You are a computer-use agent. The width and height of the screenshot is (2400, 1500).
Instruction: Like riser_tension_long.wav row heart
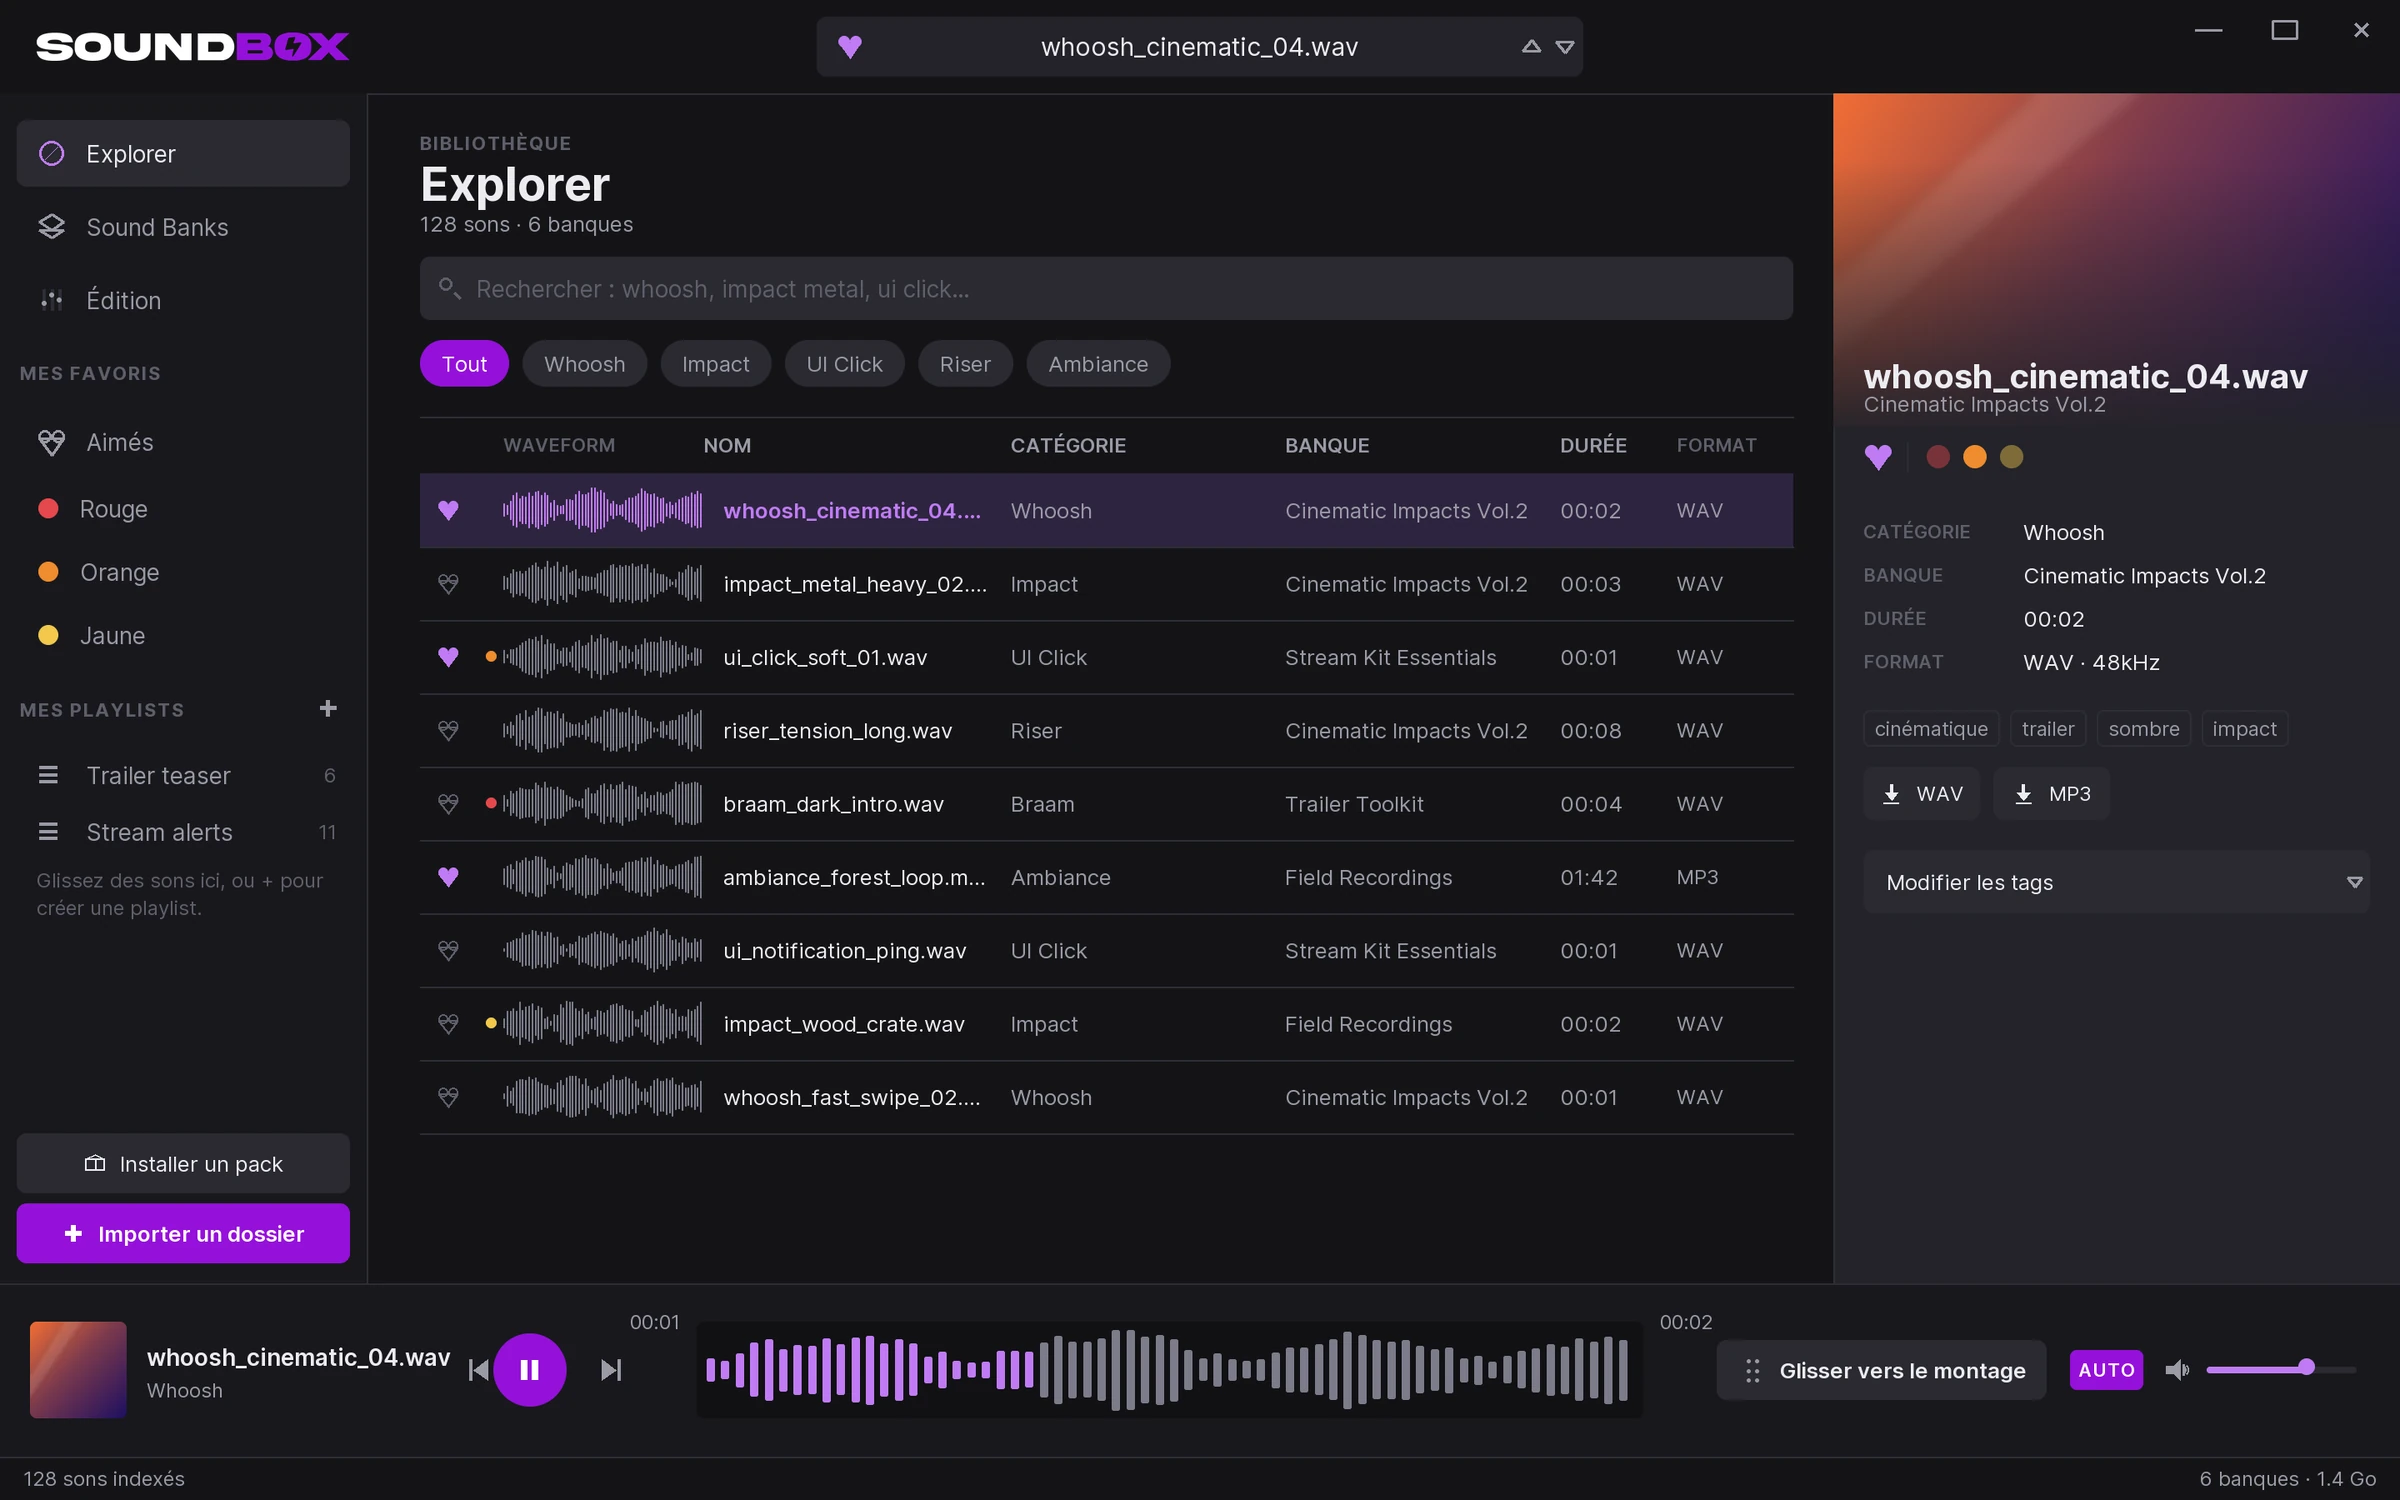[x=448, y=731]
